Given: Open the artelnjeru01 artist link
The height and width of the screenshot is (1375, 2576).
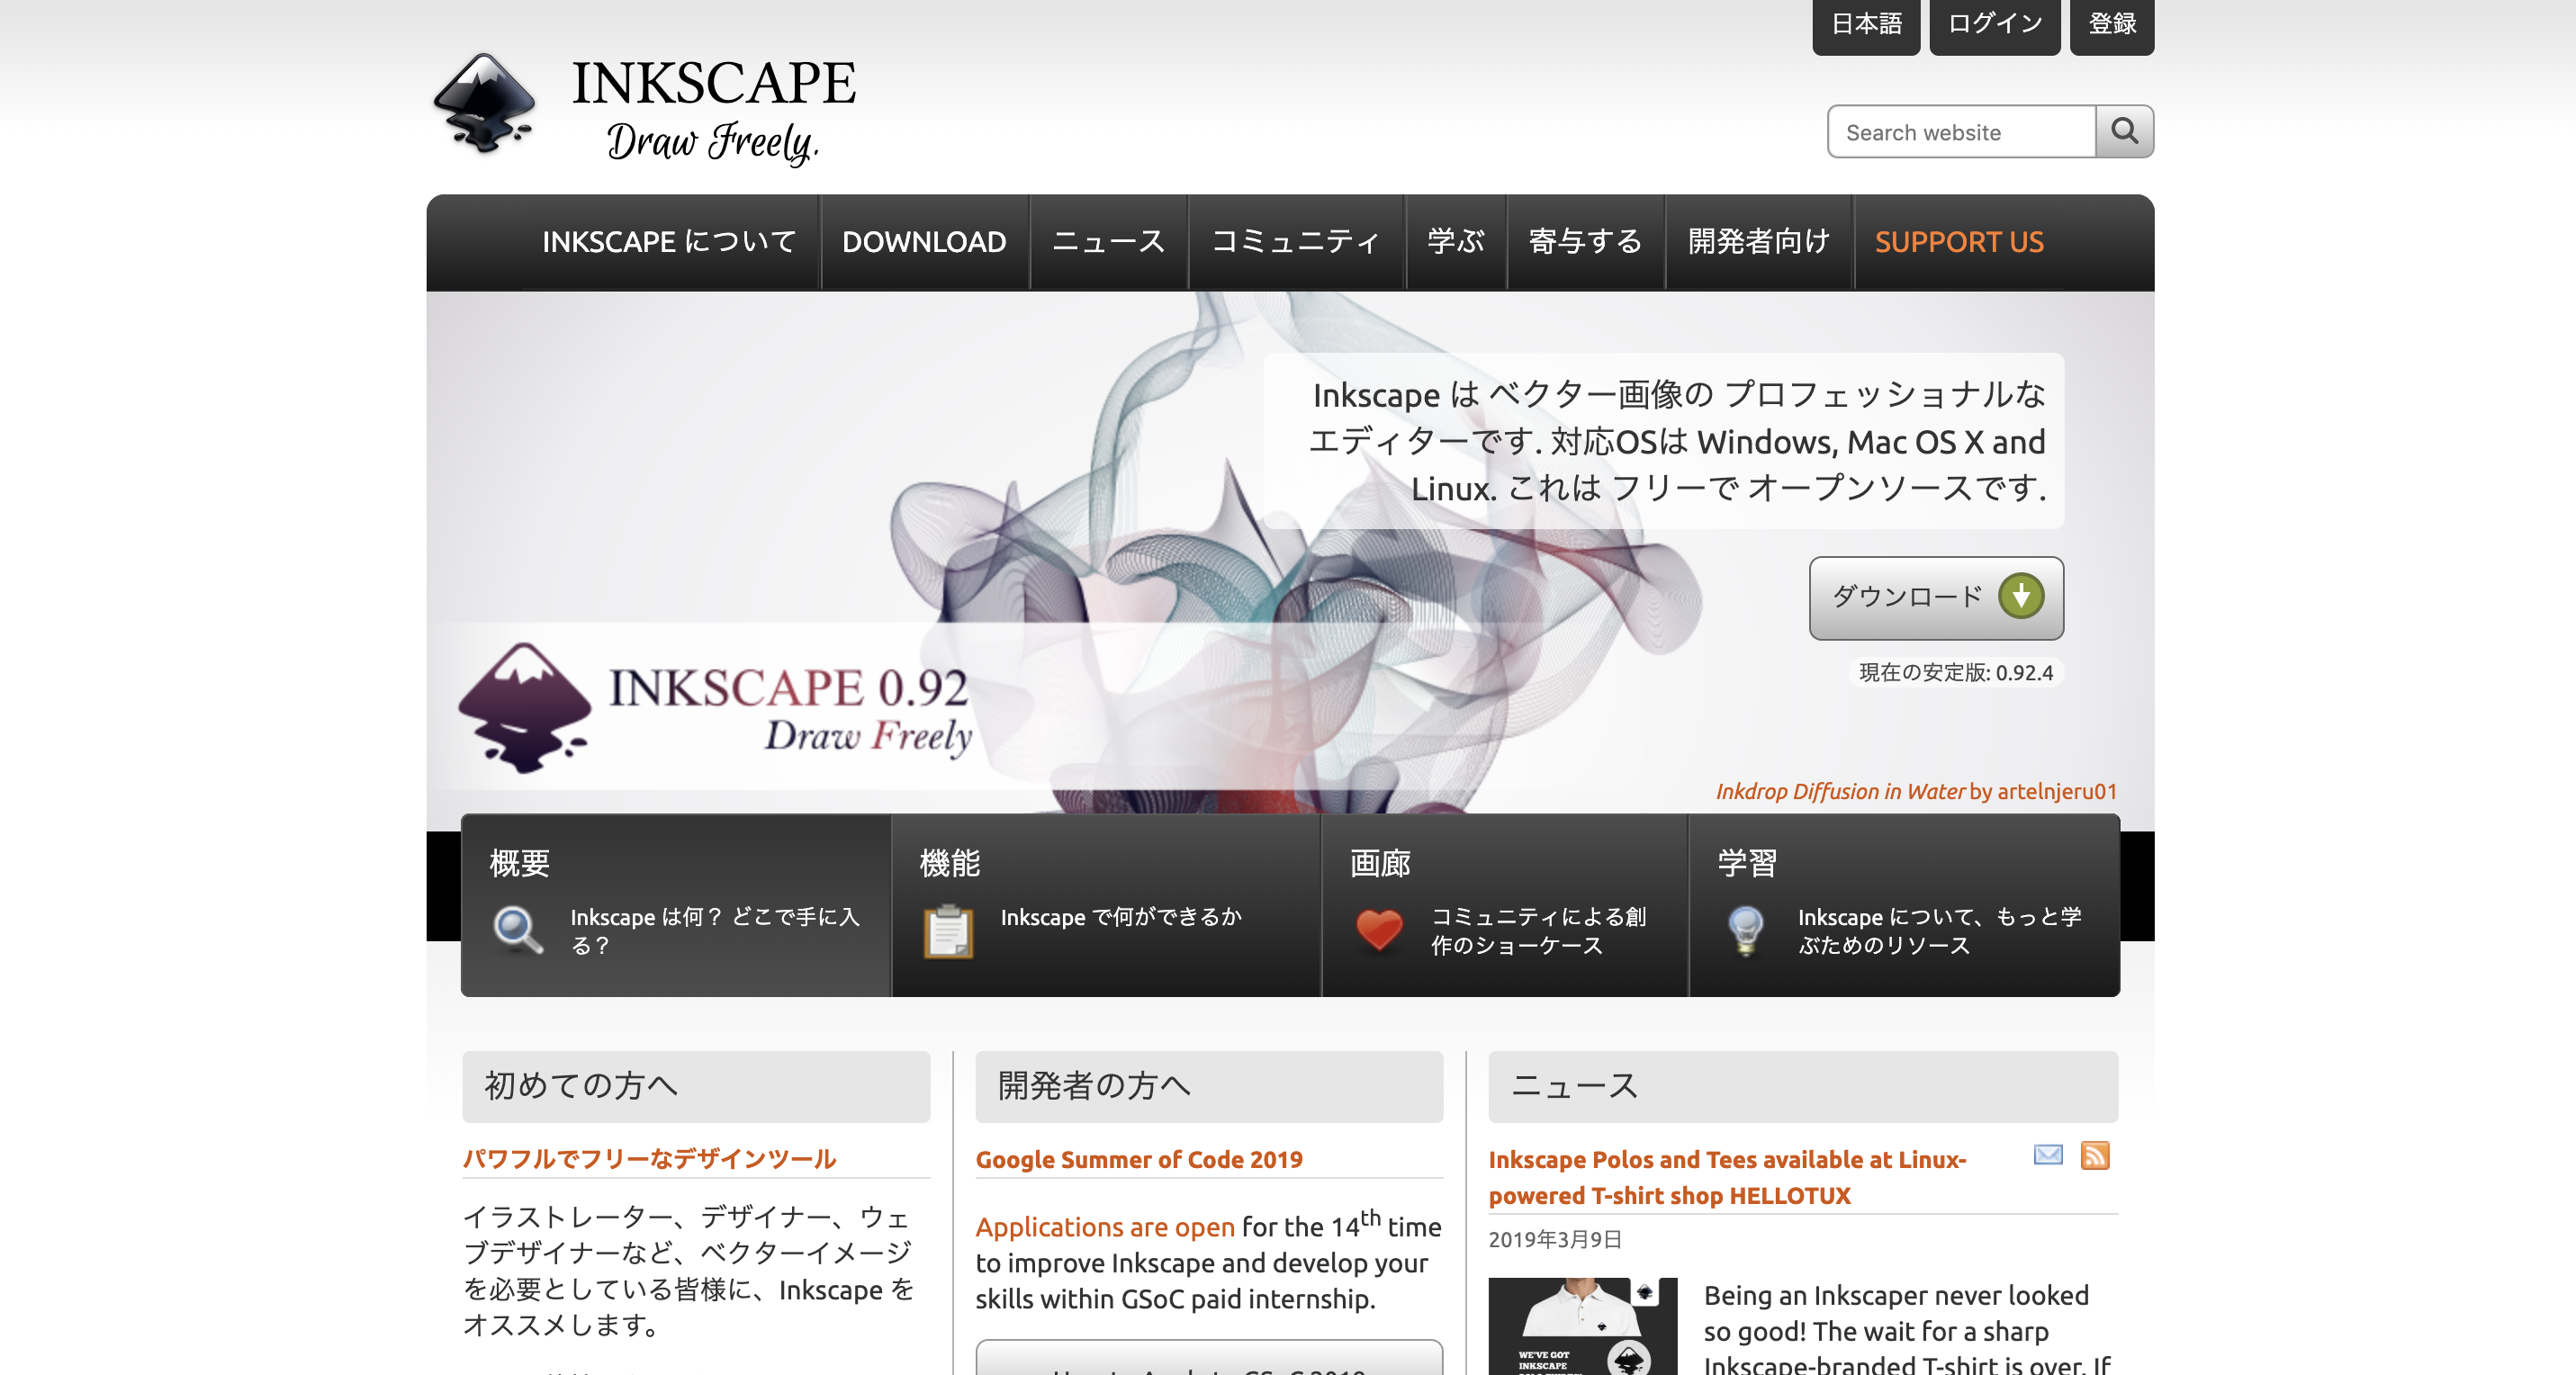Looking at the screenshot, I should pos(2057,791).
